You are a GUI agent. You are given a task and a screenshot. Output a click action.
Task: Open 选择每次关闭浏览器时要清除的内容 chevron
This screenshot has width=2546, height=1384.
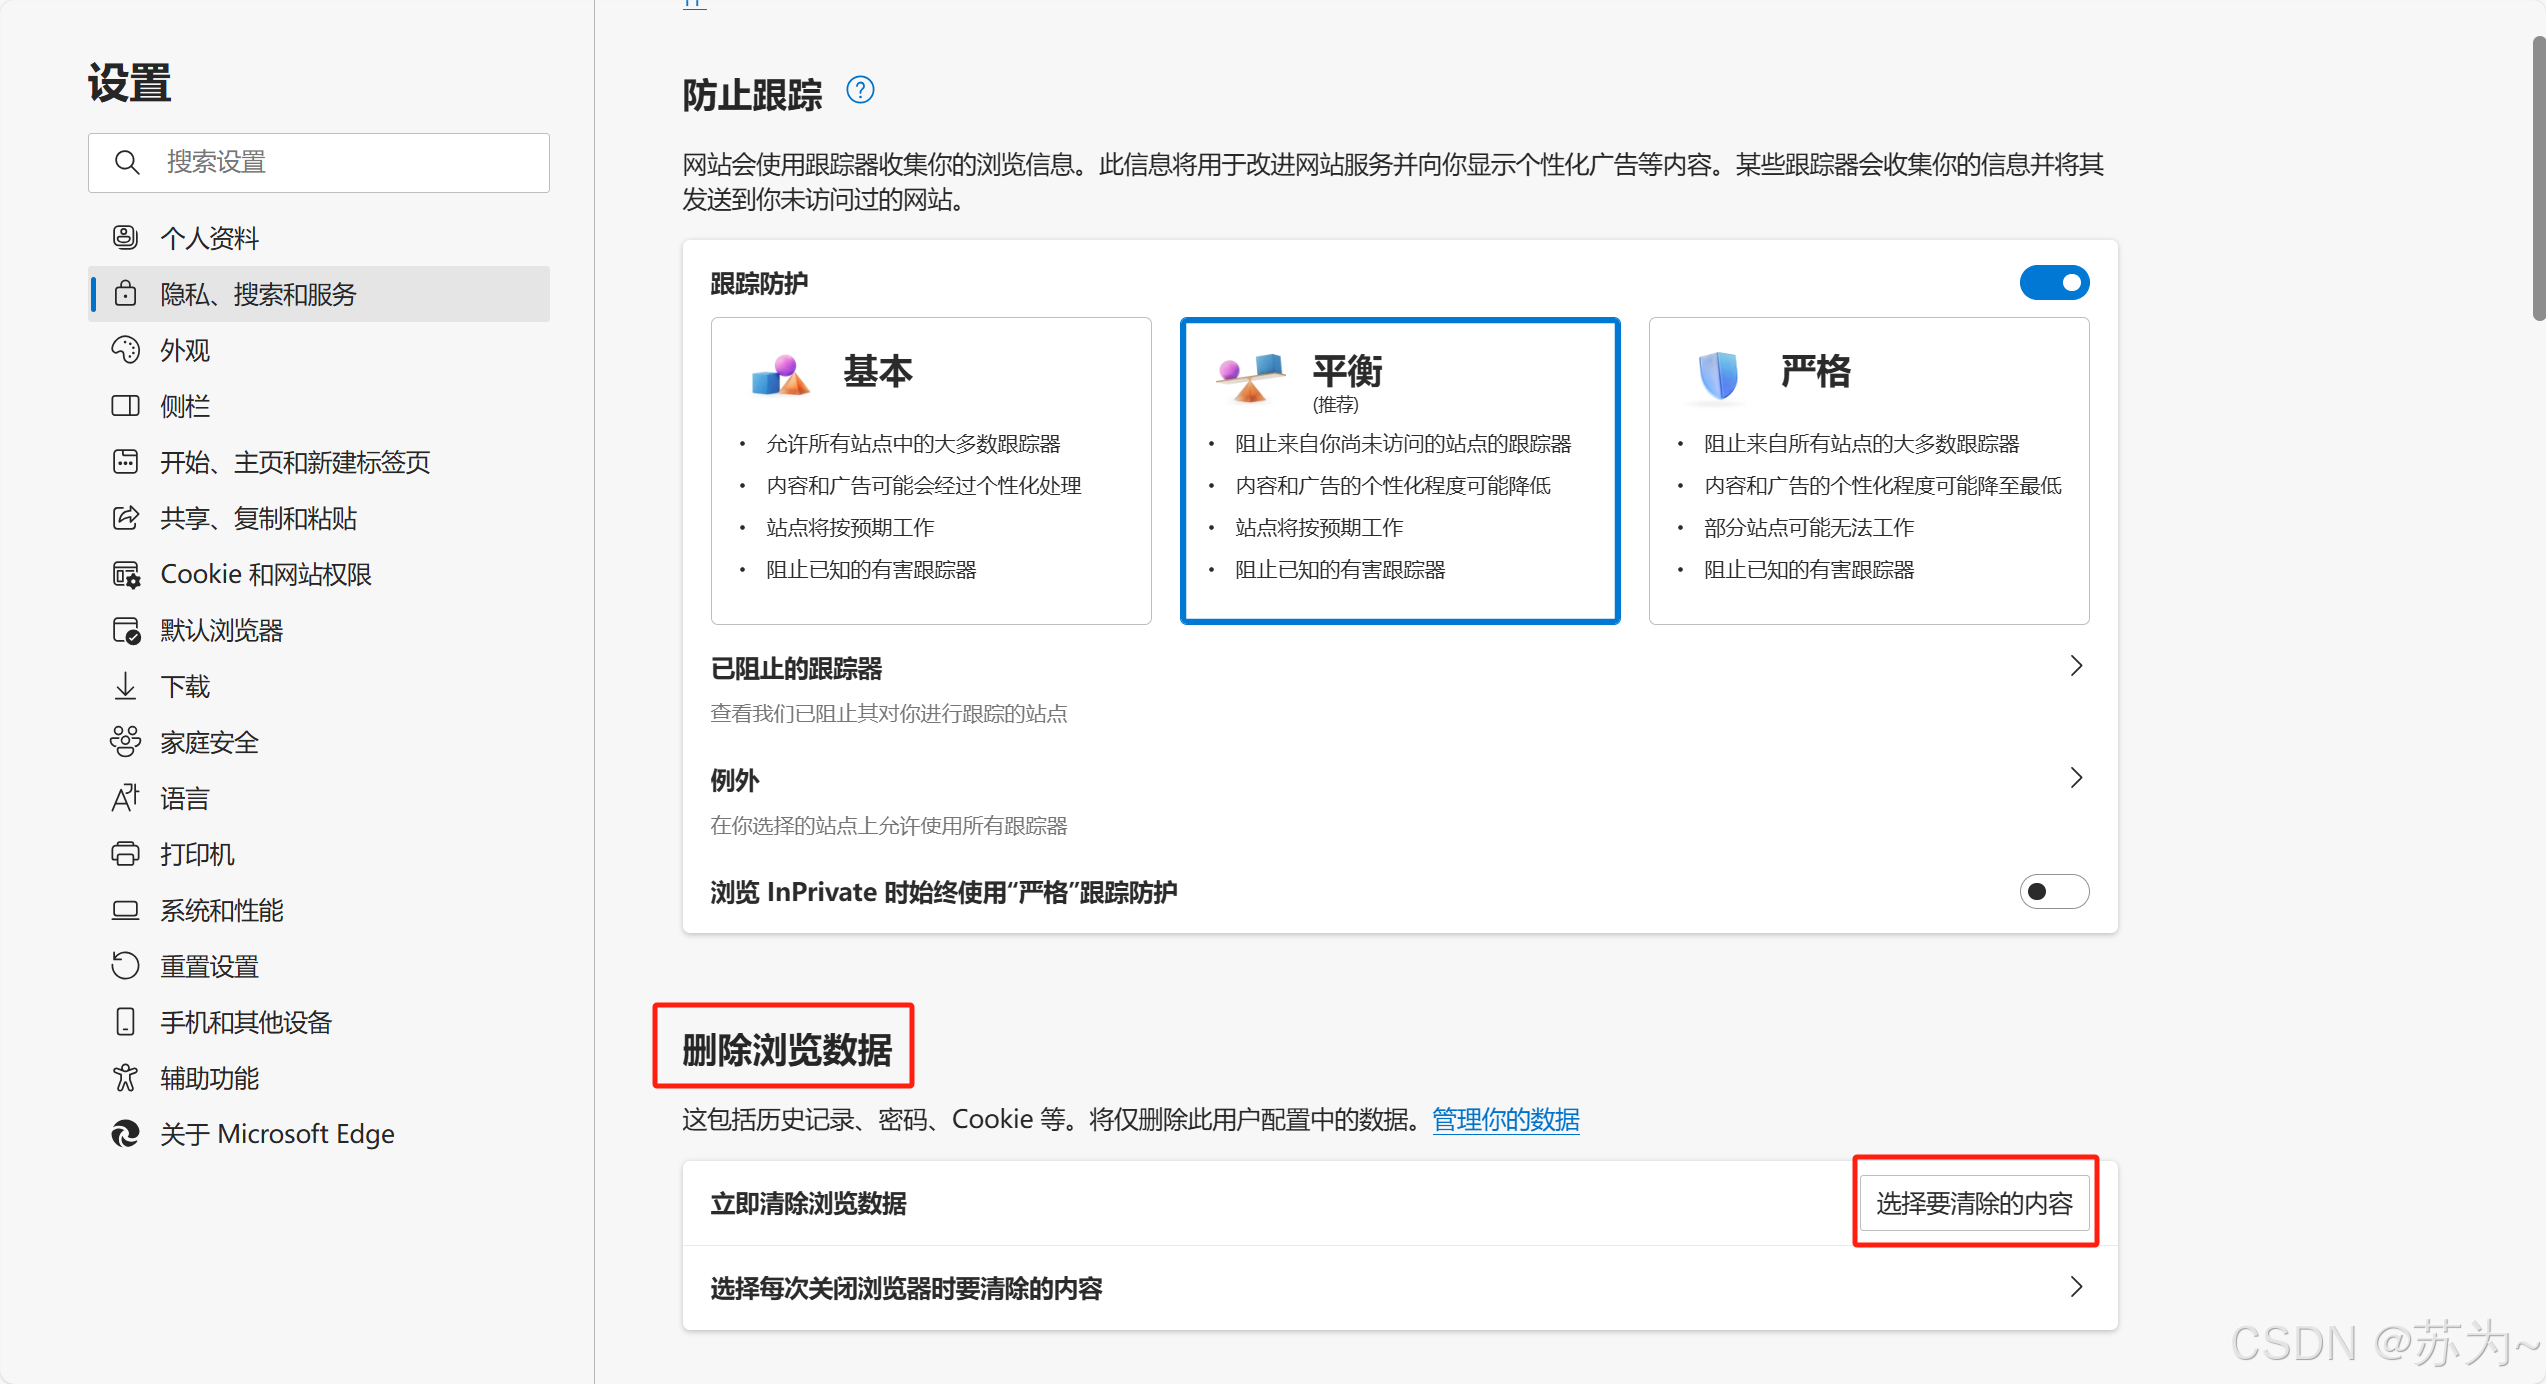[2076, 1287]
